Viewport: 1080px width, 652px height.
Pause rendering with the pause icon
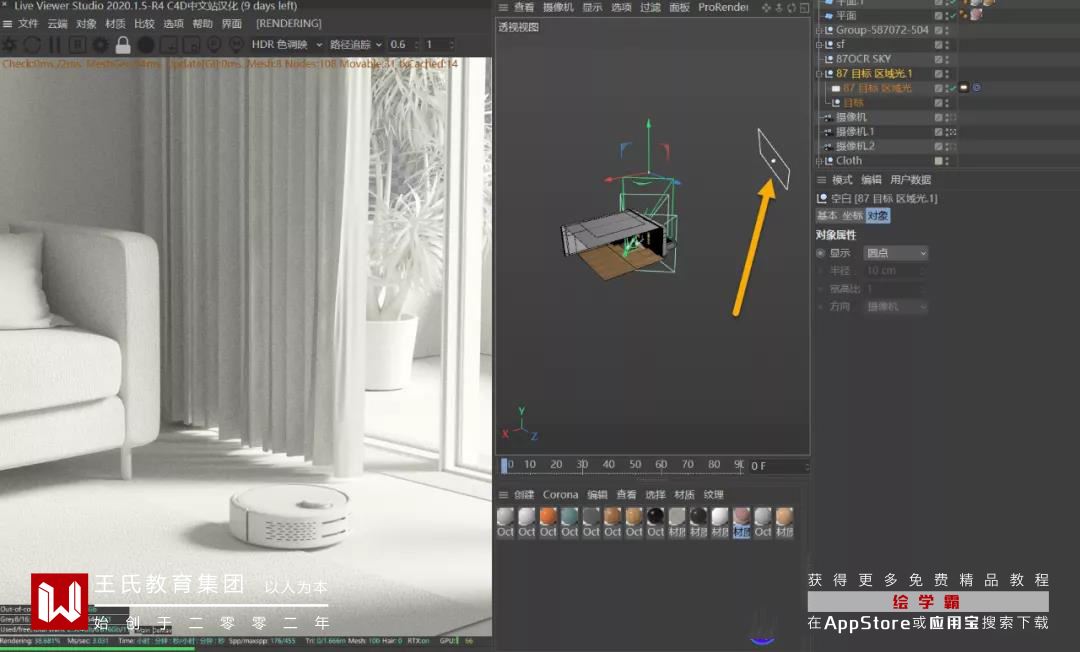(x=55, y=45)
